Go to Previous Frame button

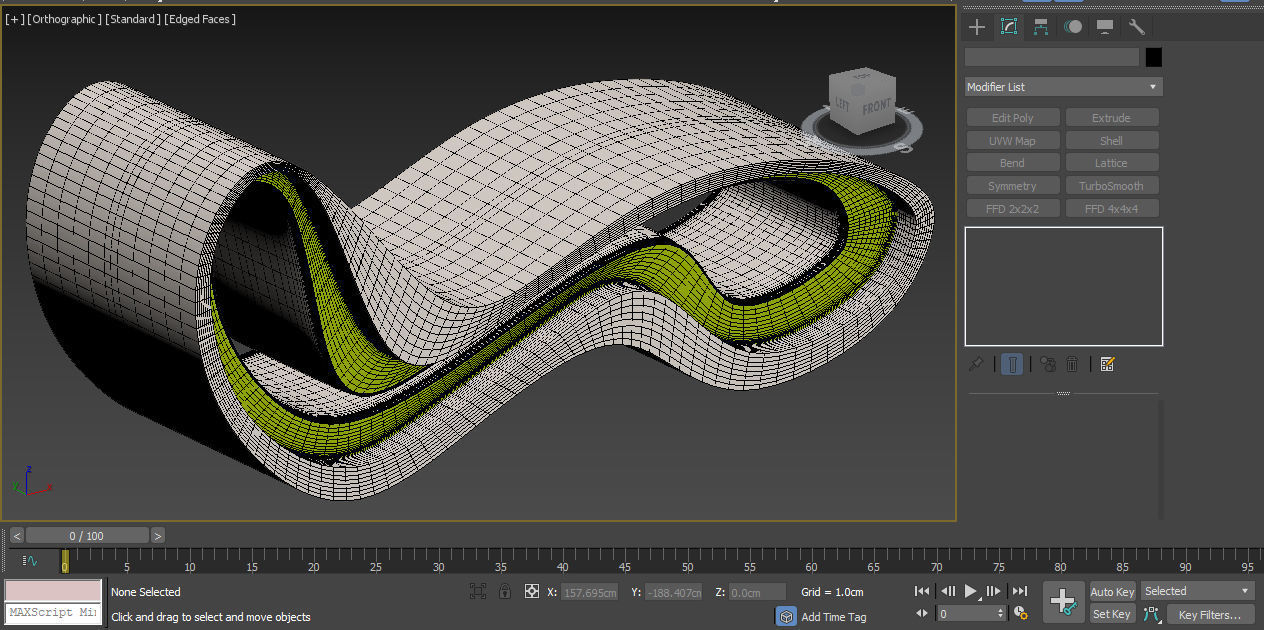coord(948,592)
